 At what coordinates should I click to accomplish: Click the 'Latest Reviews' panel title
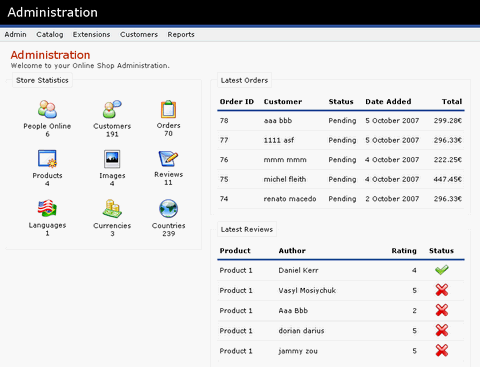247,229
